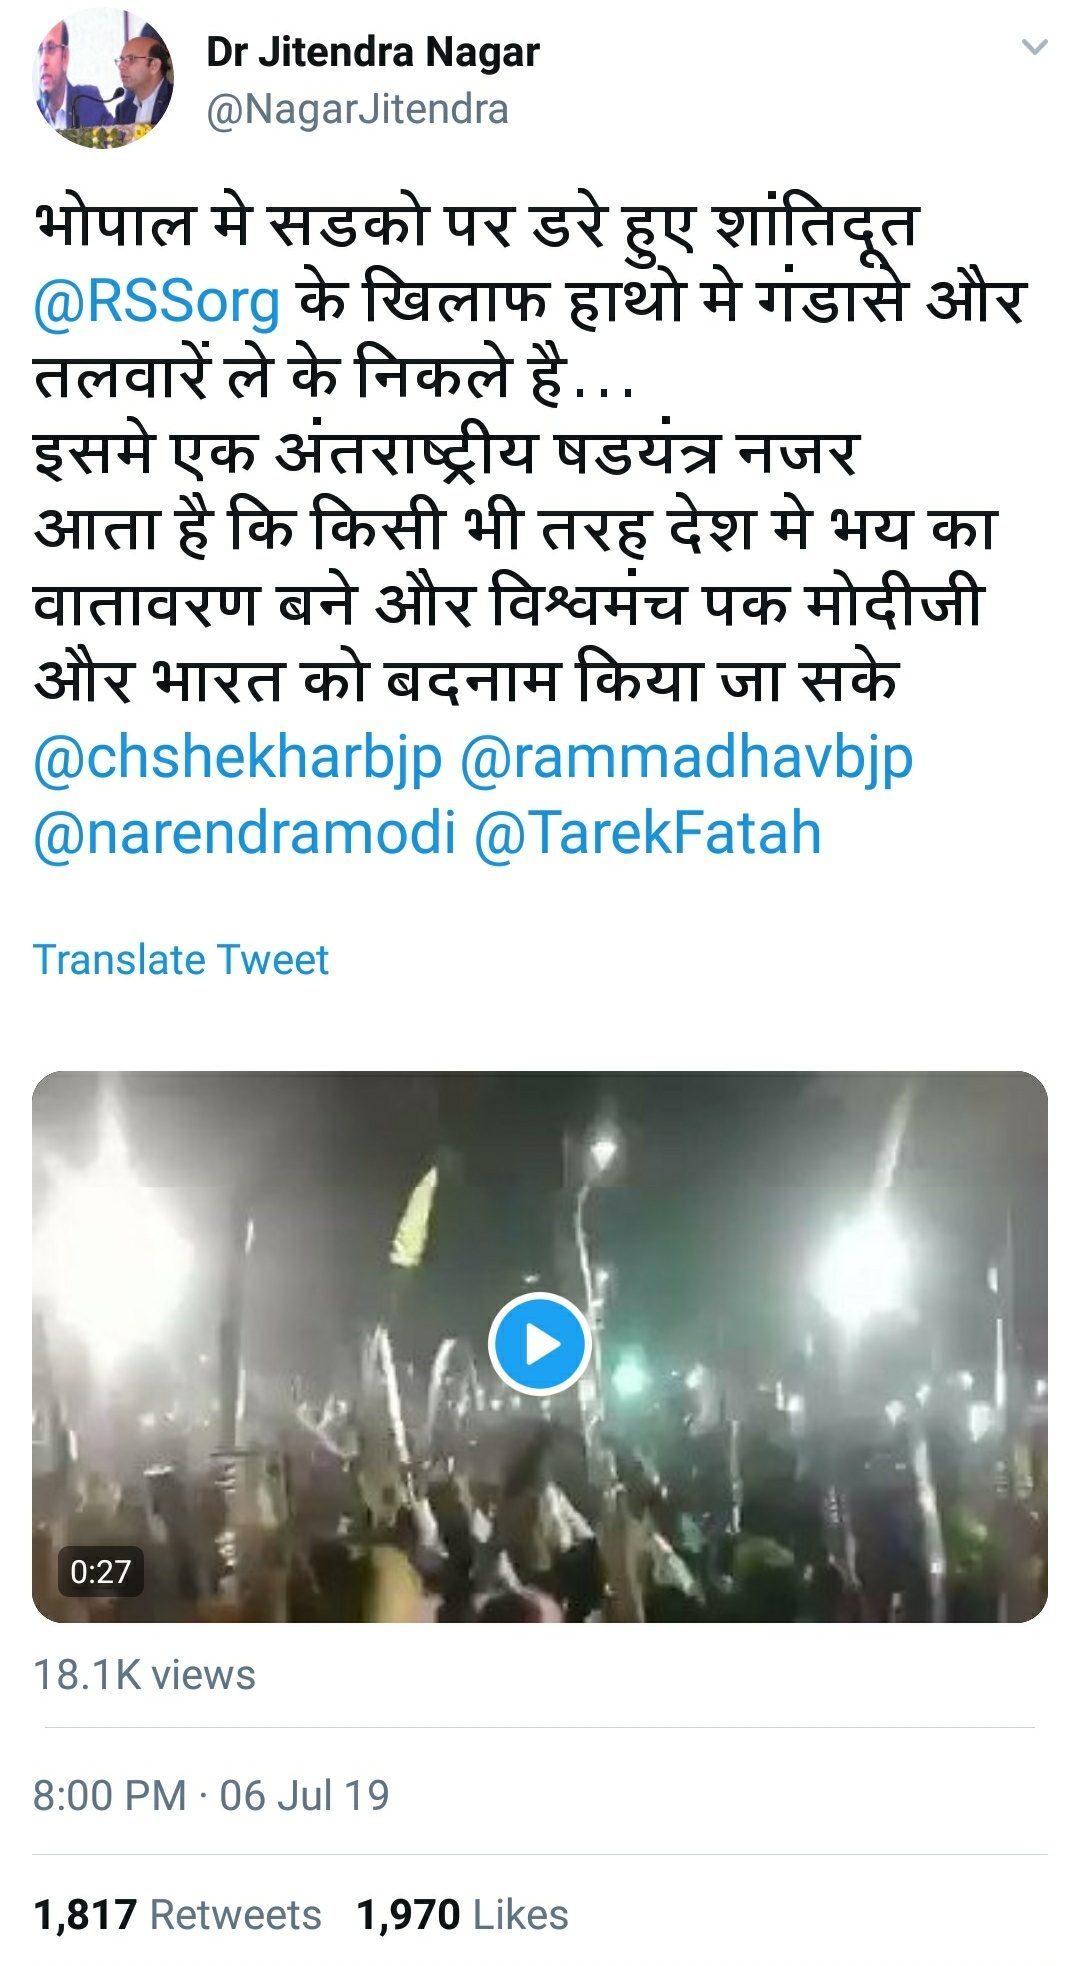View the 1,817 Retweets list
This screenshot has width=1080, height=1966.
pyautogui.click(x=177, y=1915)
